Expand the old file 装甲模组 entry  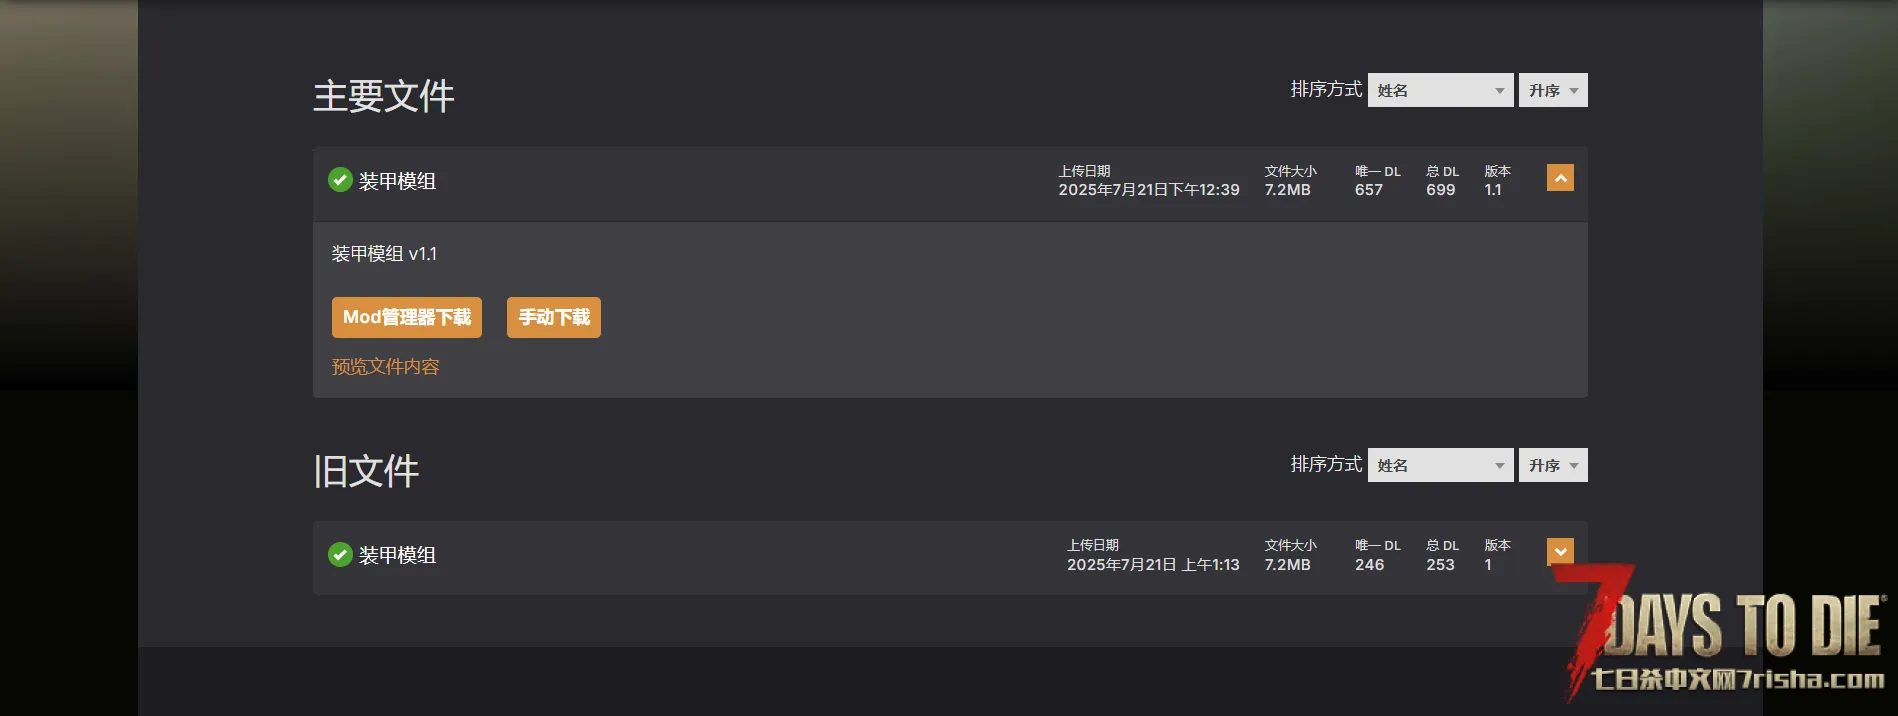[x=1560, y=552]
